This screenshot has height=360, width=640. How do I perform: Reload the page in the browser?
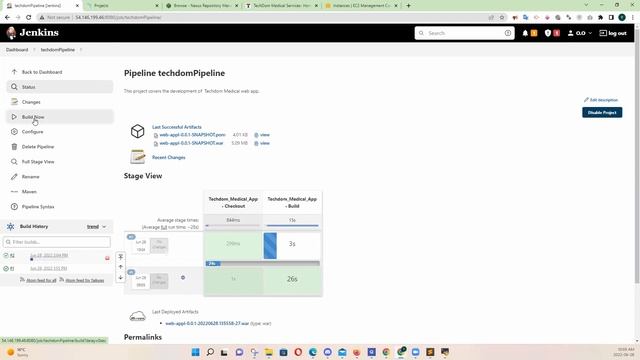tap(29, 18)
